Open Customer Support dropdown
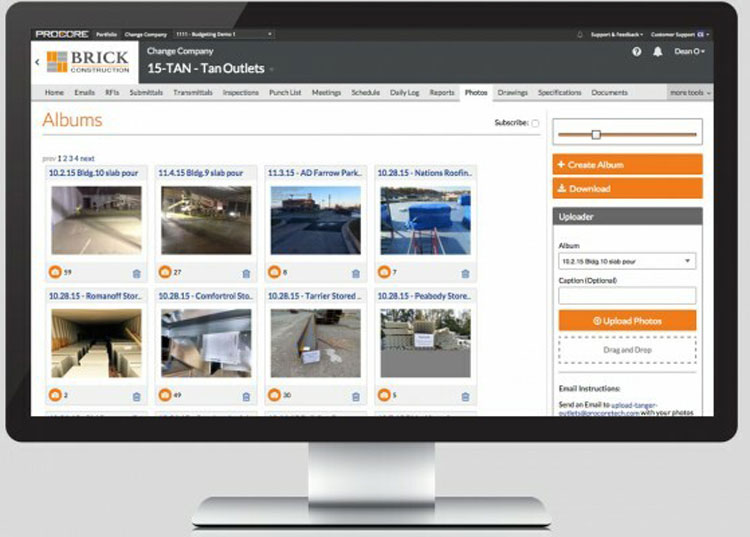The height and width of the screenshot is (537, 750). click(x=680, y=34)
